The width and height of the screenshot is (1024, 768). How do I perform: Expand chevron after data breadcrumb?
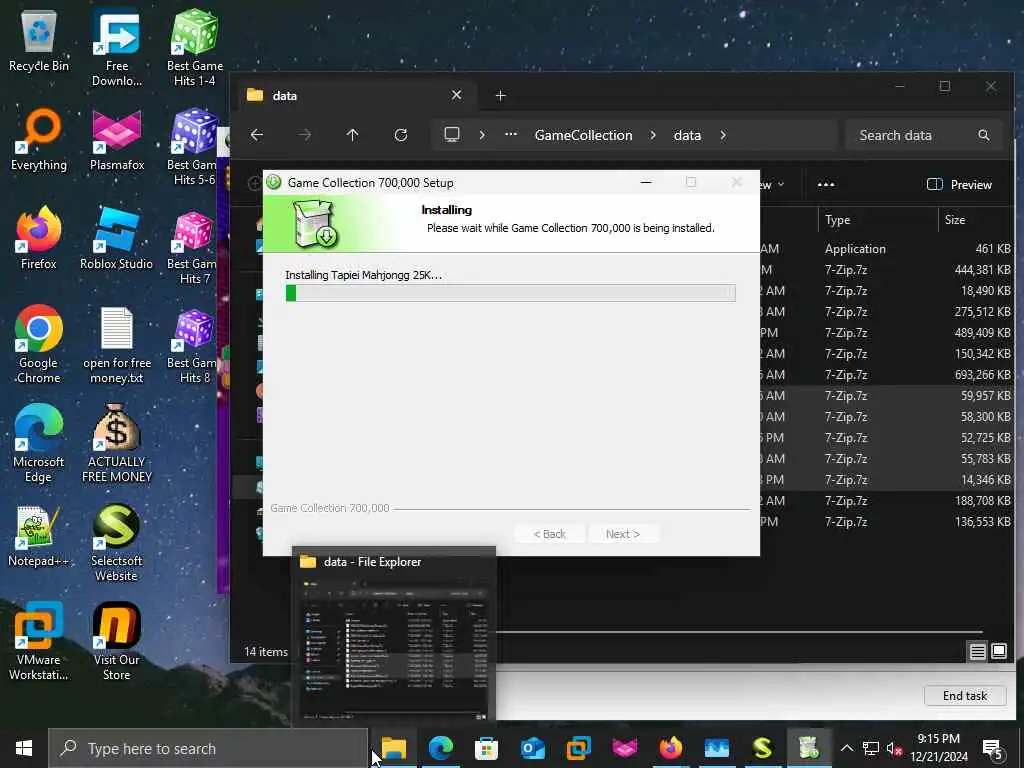723,135
